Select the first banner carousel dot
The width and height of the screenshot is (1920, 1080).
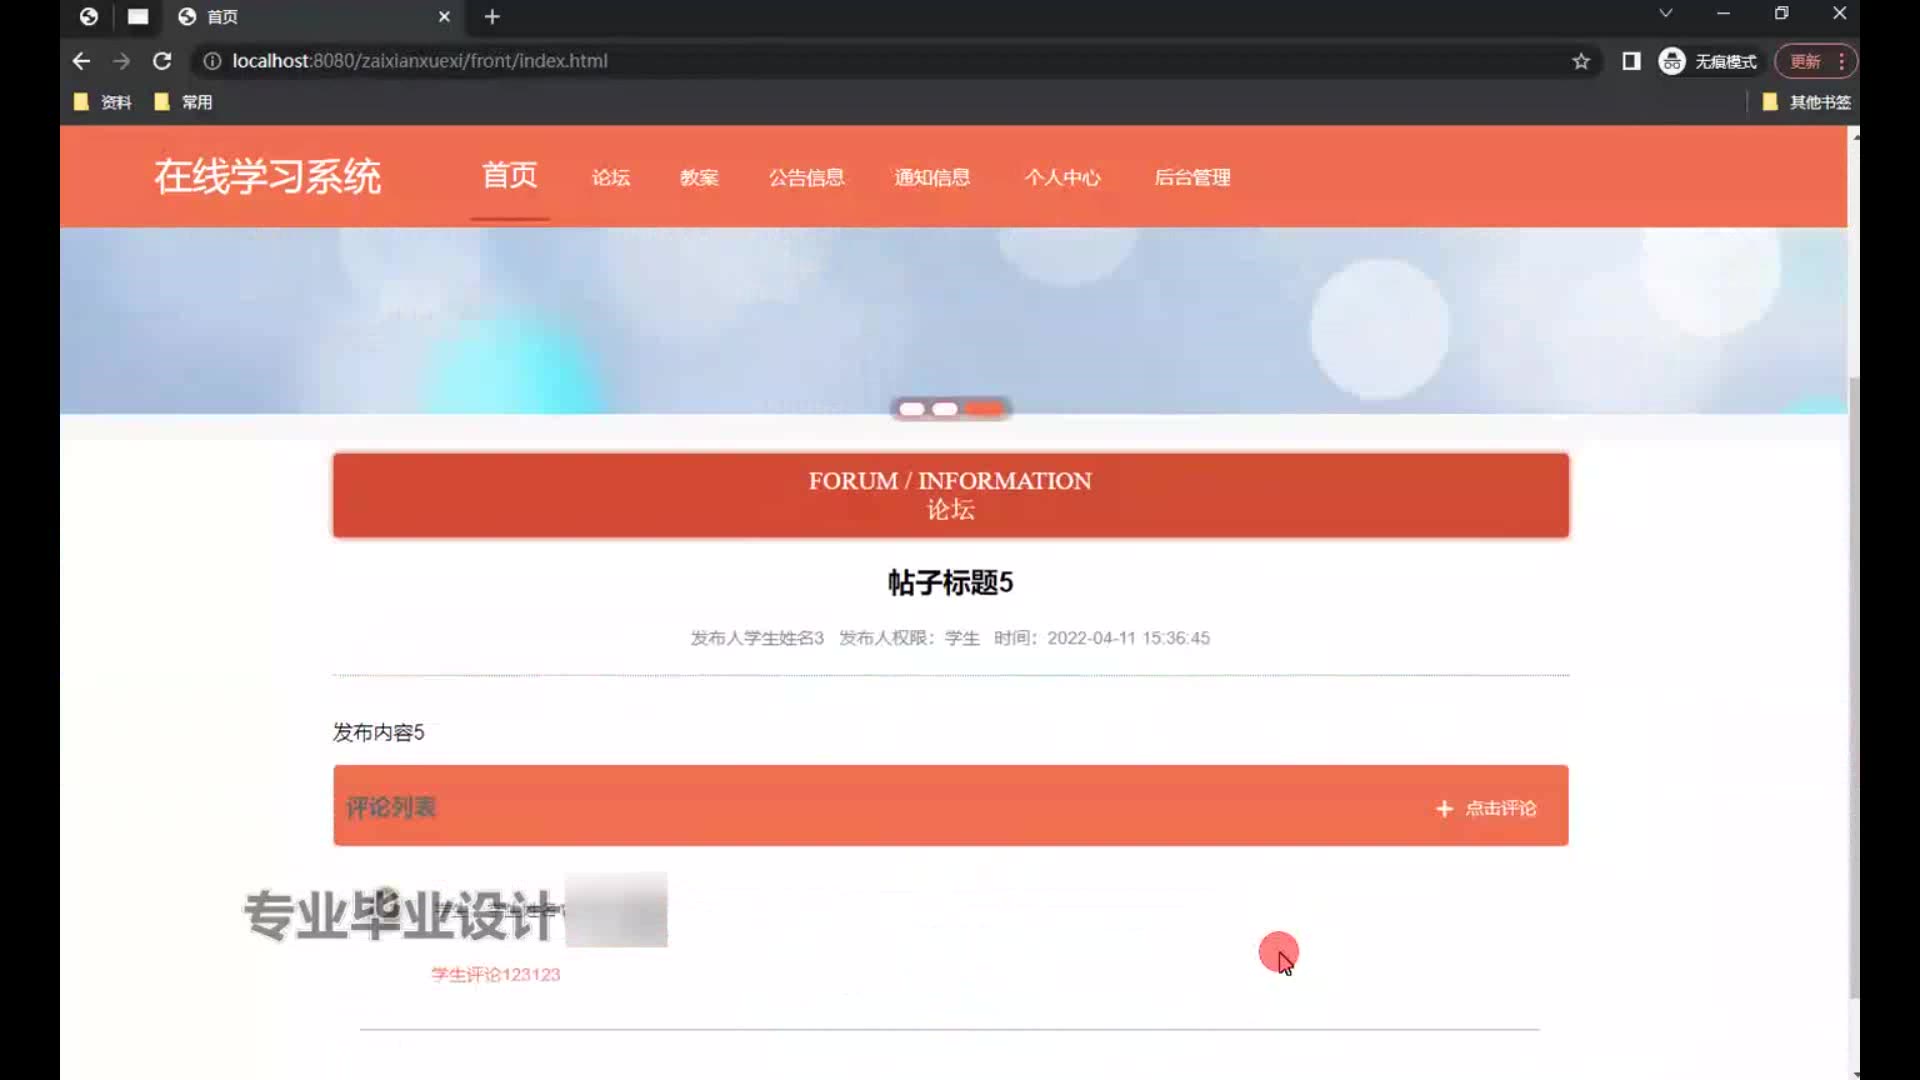[x=911, y=409]
